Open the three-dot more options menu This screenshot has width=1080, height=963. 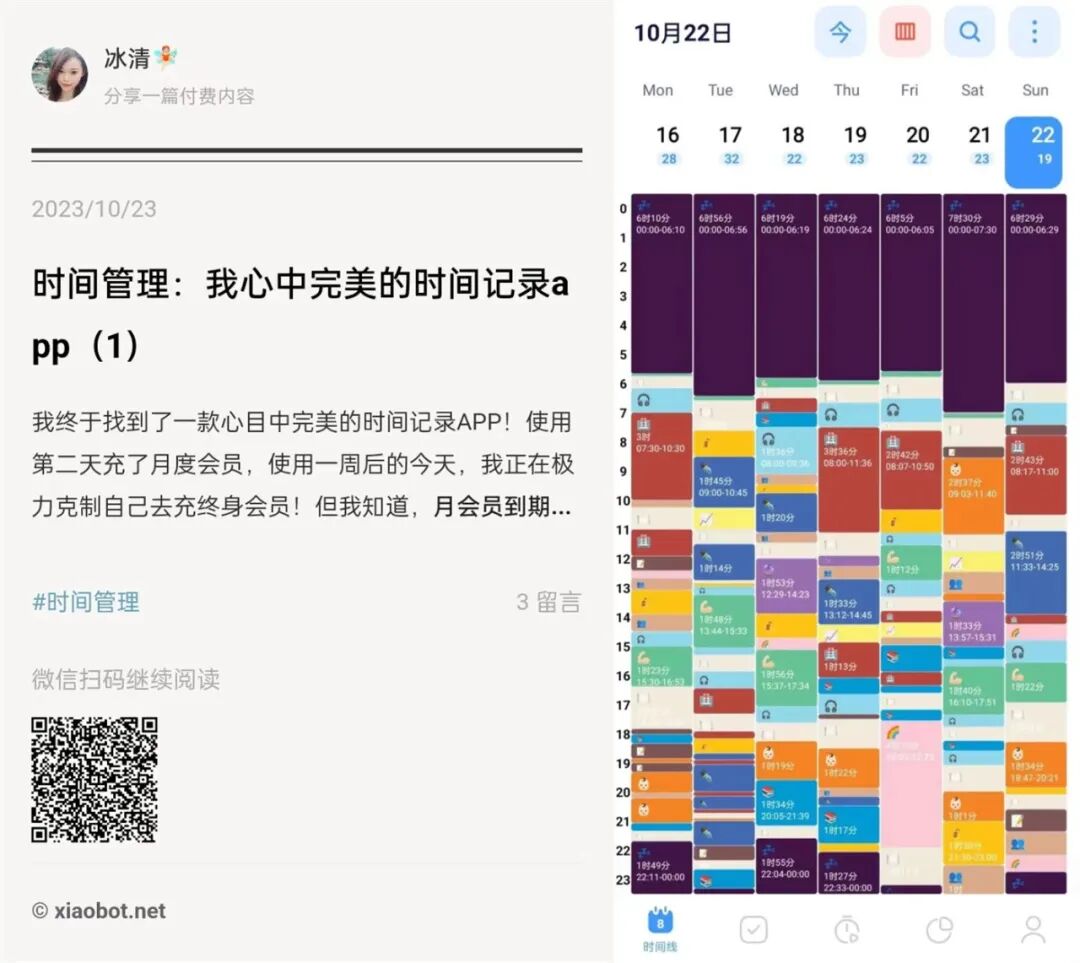[1034, 32]
